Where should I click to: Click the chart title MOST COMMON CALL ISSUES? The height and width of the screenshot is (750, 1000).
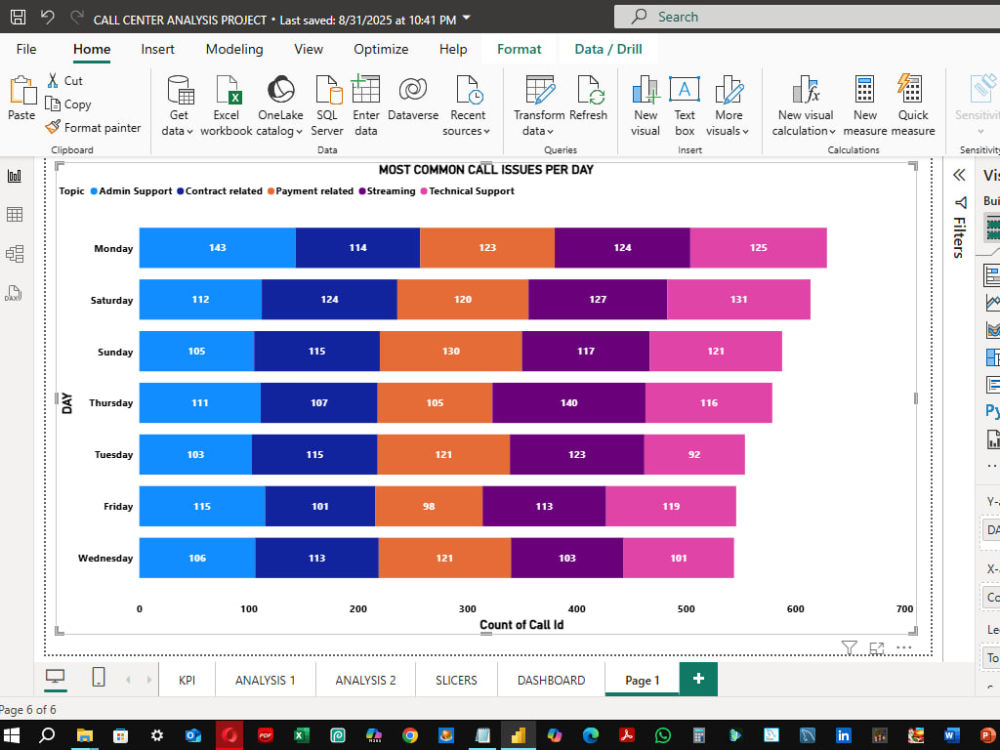tap(486, 170)
